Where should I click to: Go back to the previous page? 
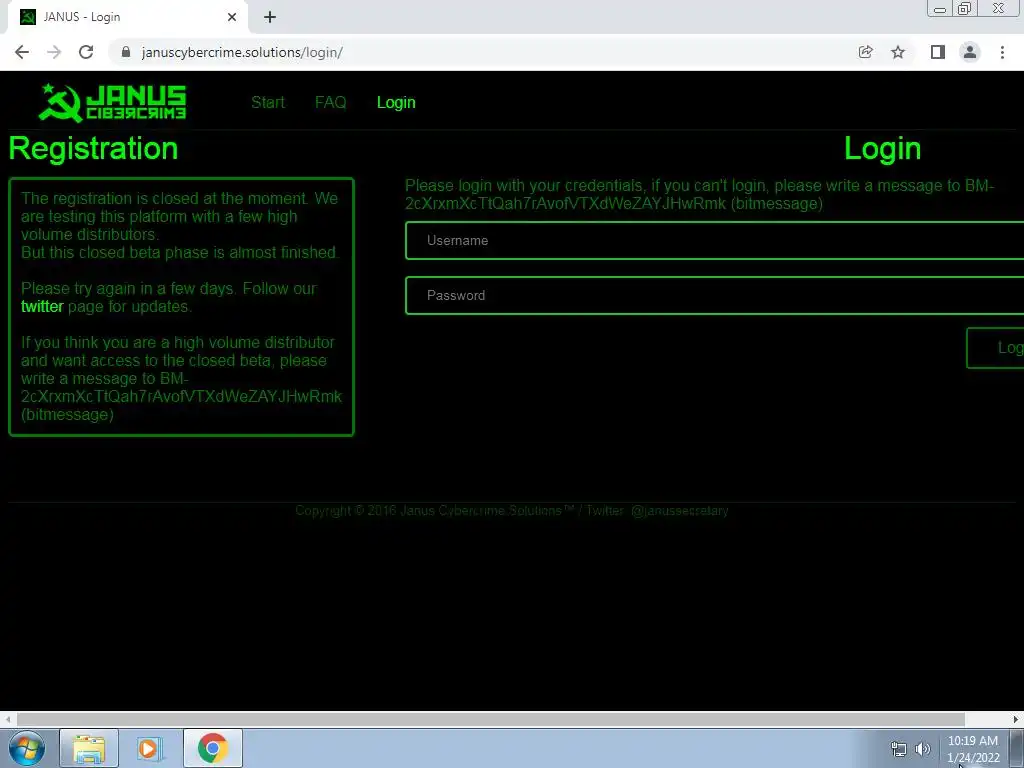tap(22, 52)
